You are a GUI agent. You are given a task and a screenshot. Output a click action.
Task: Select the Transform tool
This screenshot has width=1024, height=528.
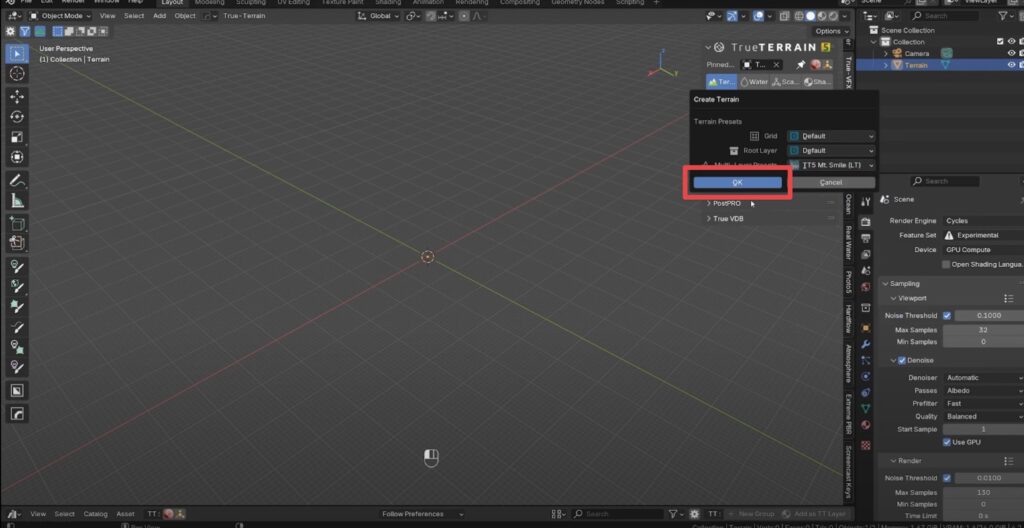(17, 157)
